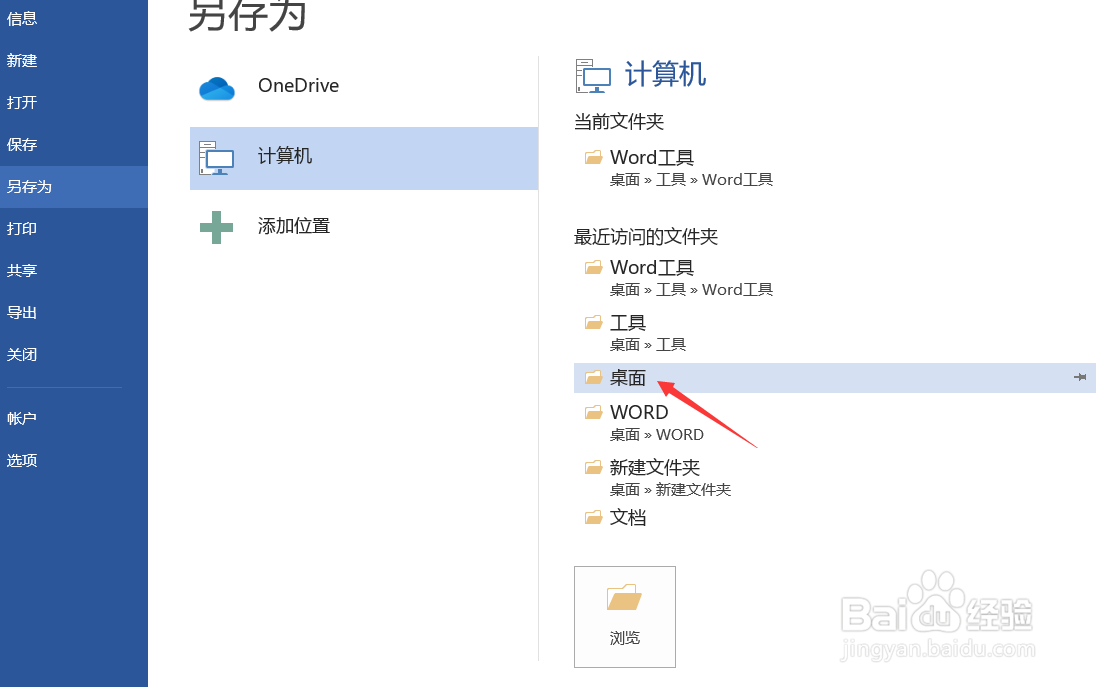Click folder icon beside WORD recent folder
The height and width of the screenshot is (687, 1096).
594,412
